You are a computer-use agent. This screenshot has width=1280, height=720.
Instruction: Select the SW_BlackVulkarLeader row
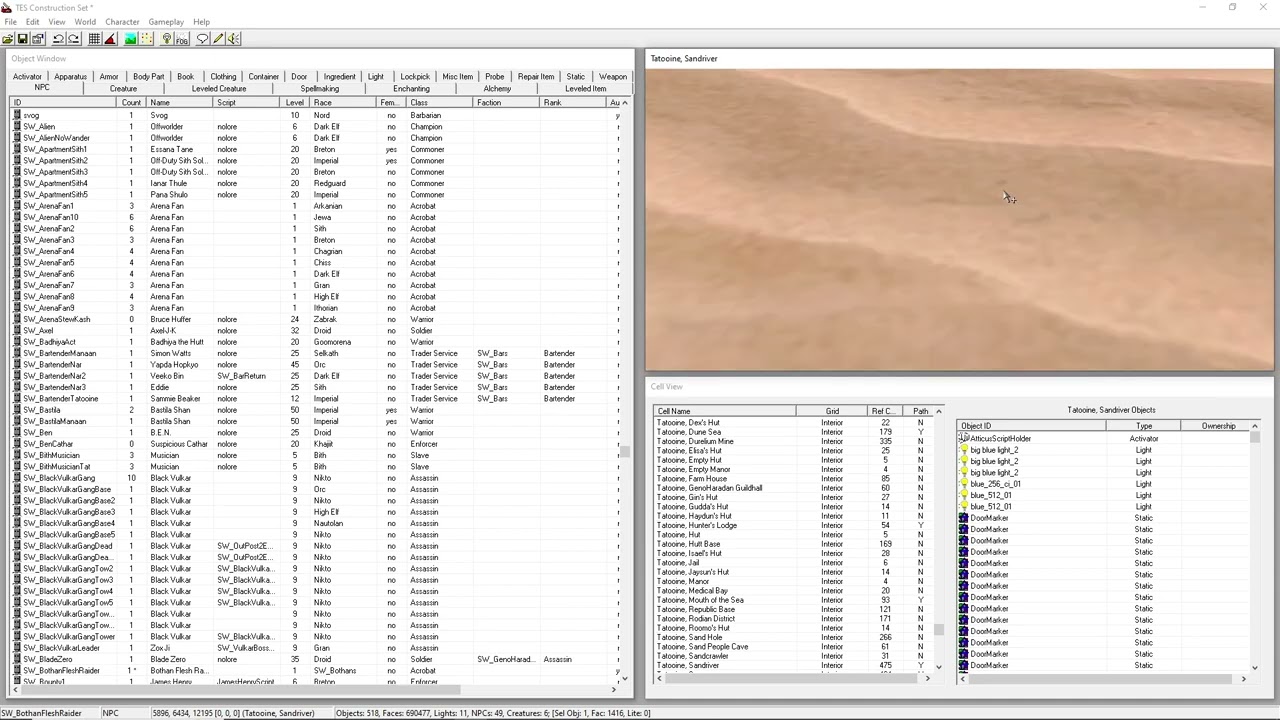(315, 648)
